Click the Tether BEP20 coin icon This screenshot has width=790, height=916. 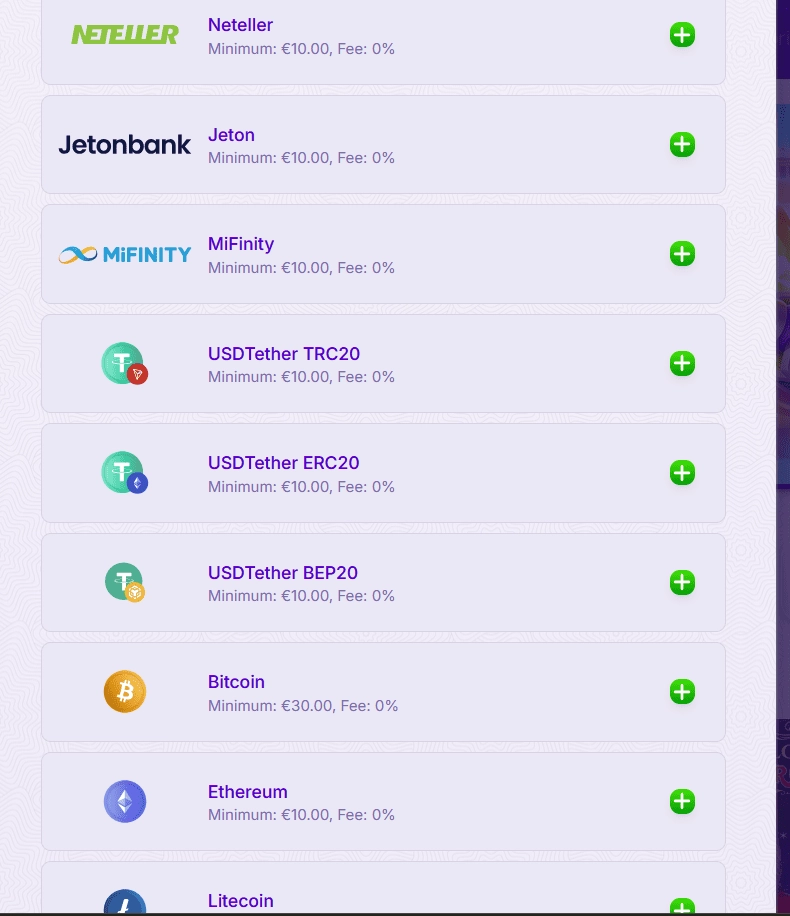tap(125, 582)
